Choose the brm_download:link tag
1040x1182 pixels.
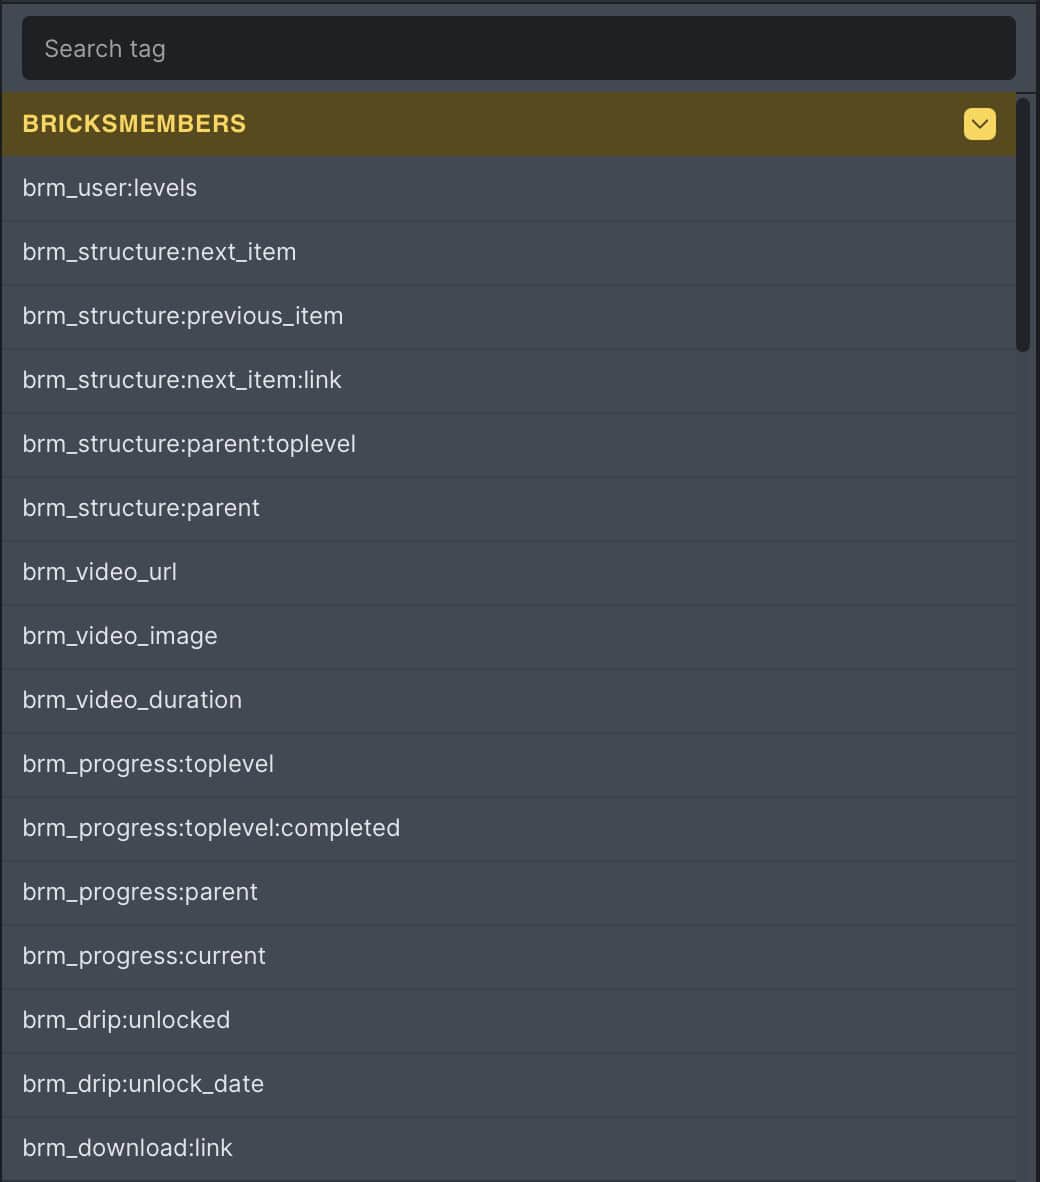(127, 1148)
